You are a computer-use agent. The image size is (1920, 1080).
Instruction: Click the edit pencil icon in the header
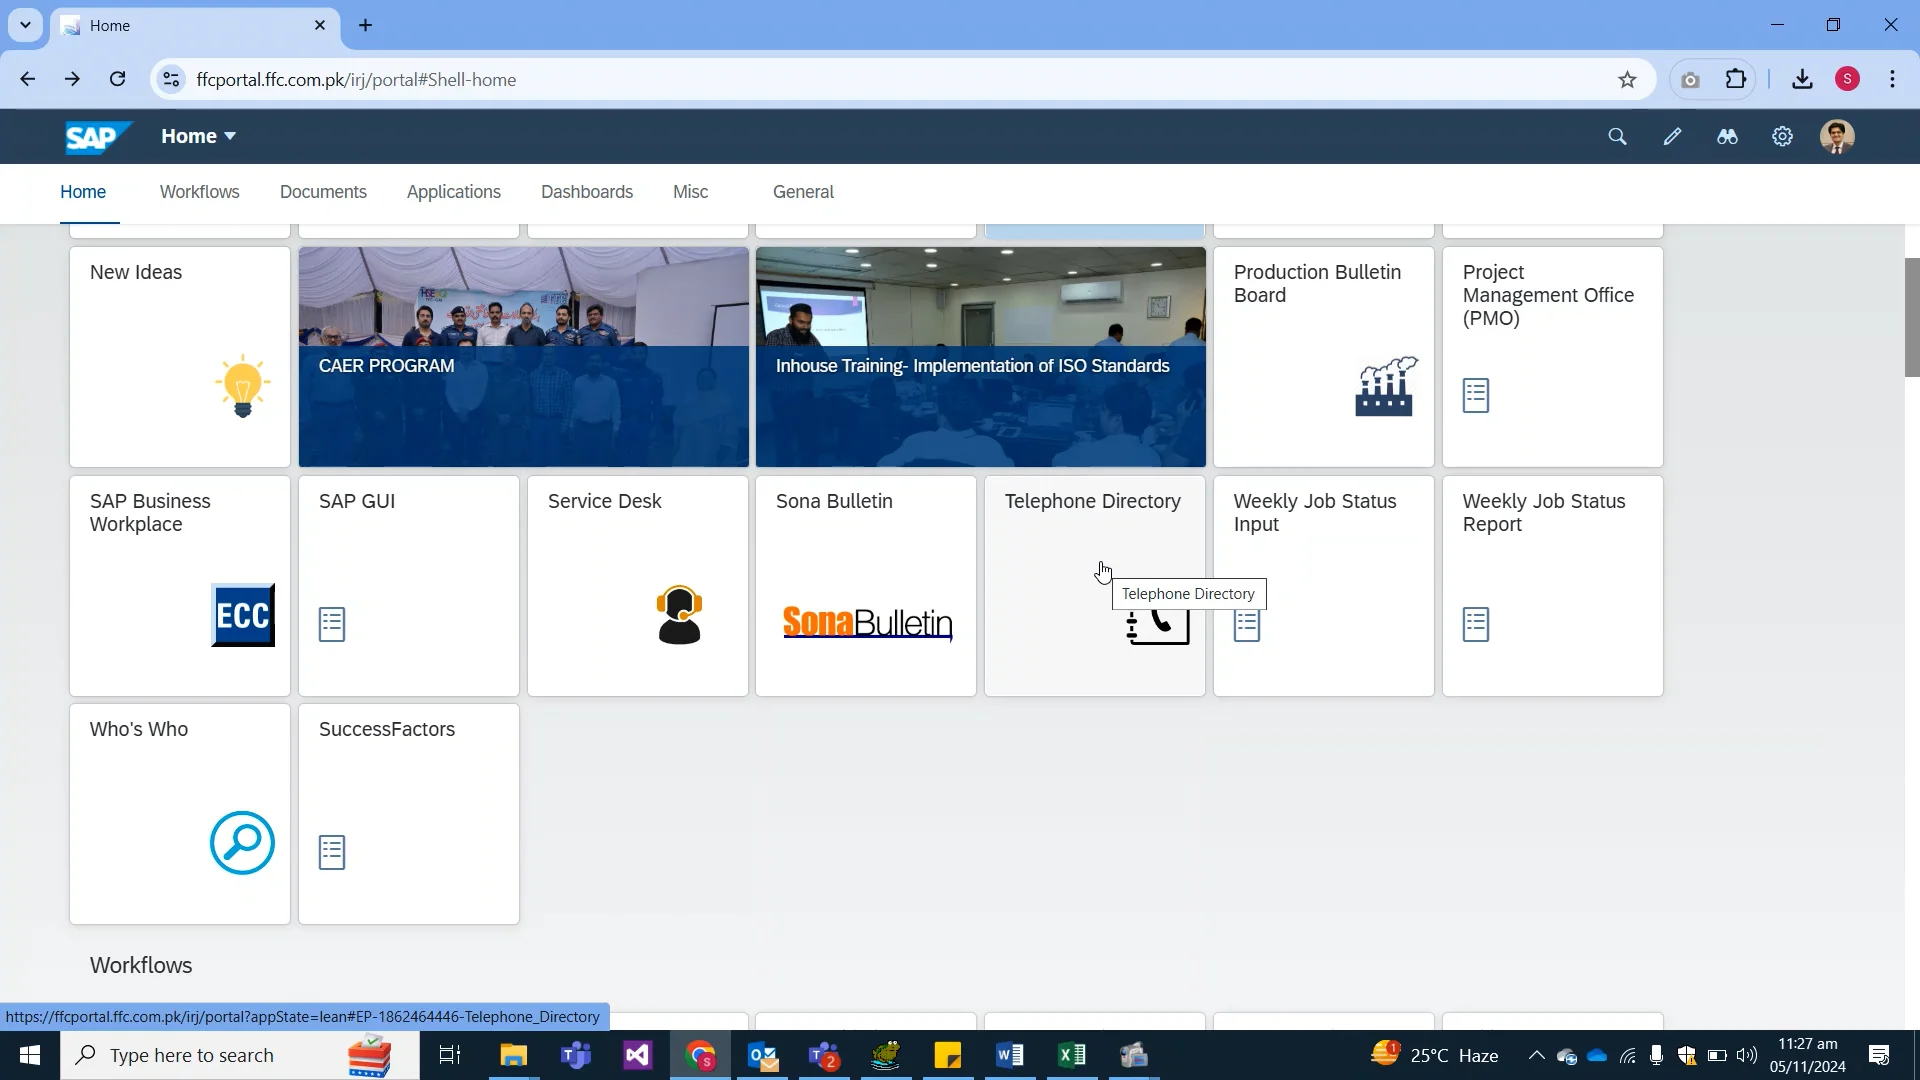click(1672, 136)
